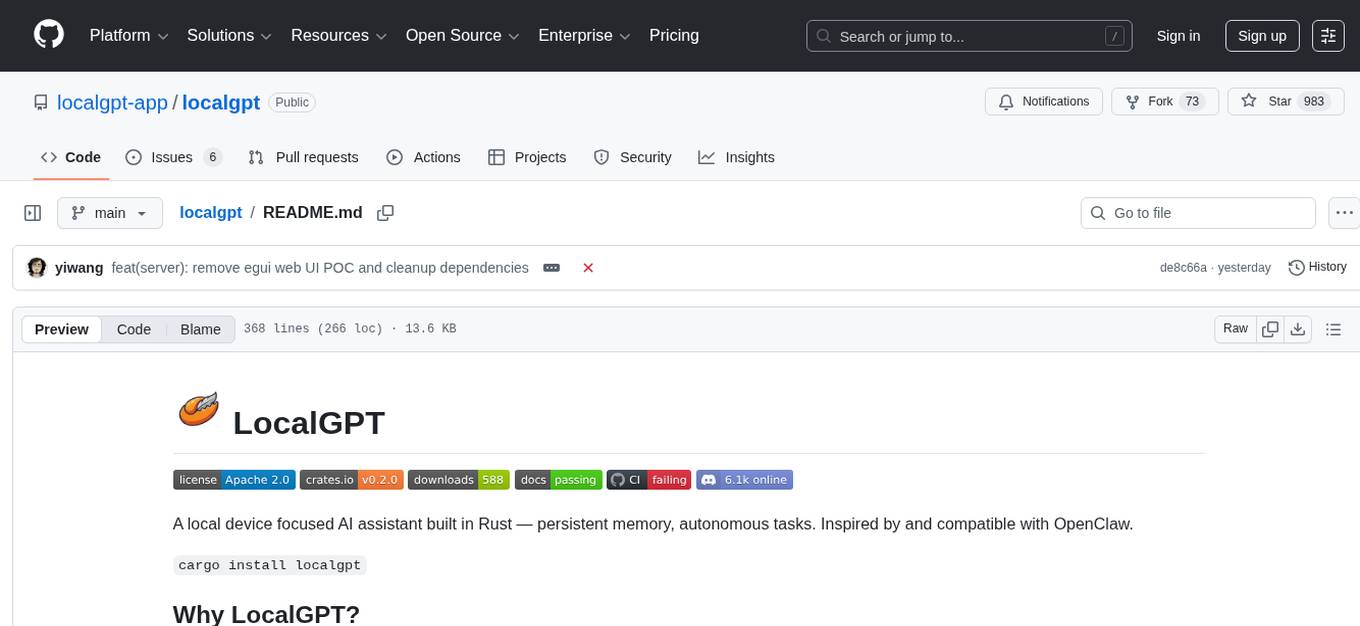Open the main branch selector

click(109, 212)
